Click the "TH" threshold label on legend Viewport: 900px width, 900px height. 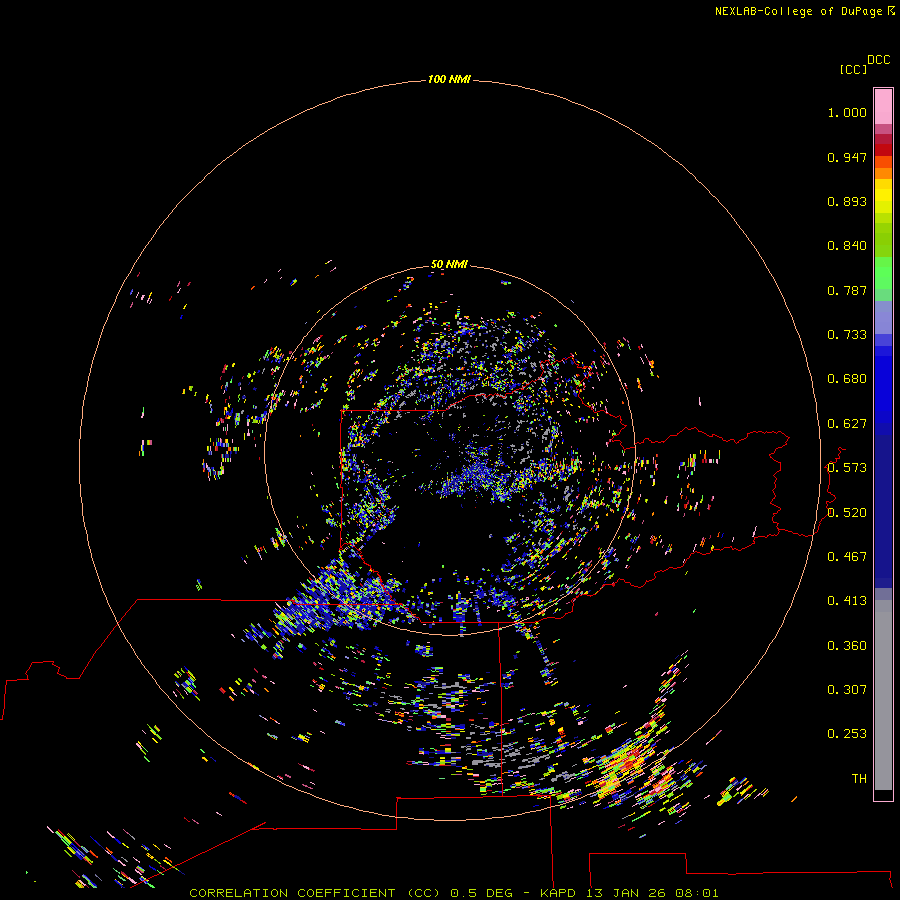[859, 779]
